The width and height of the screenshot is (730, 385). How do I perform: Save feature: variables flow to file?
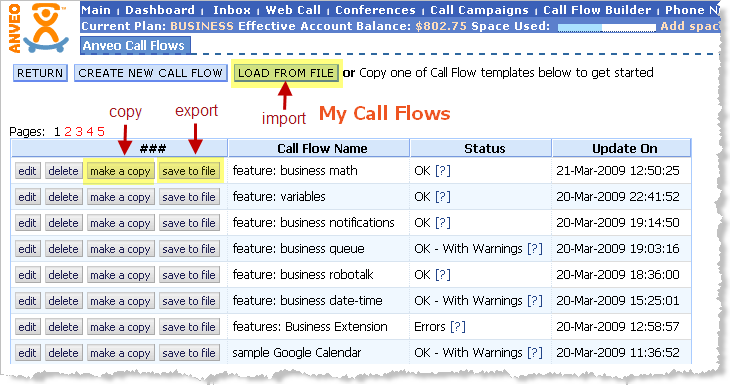[x=189, y=197]
